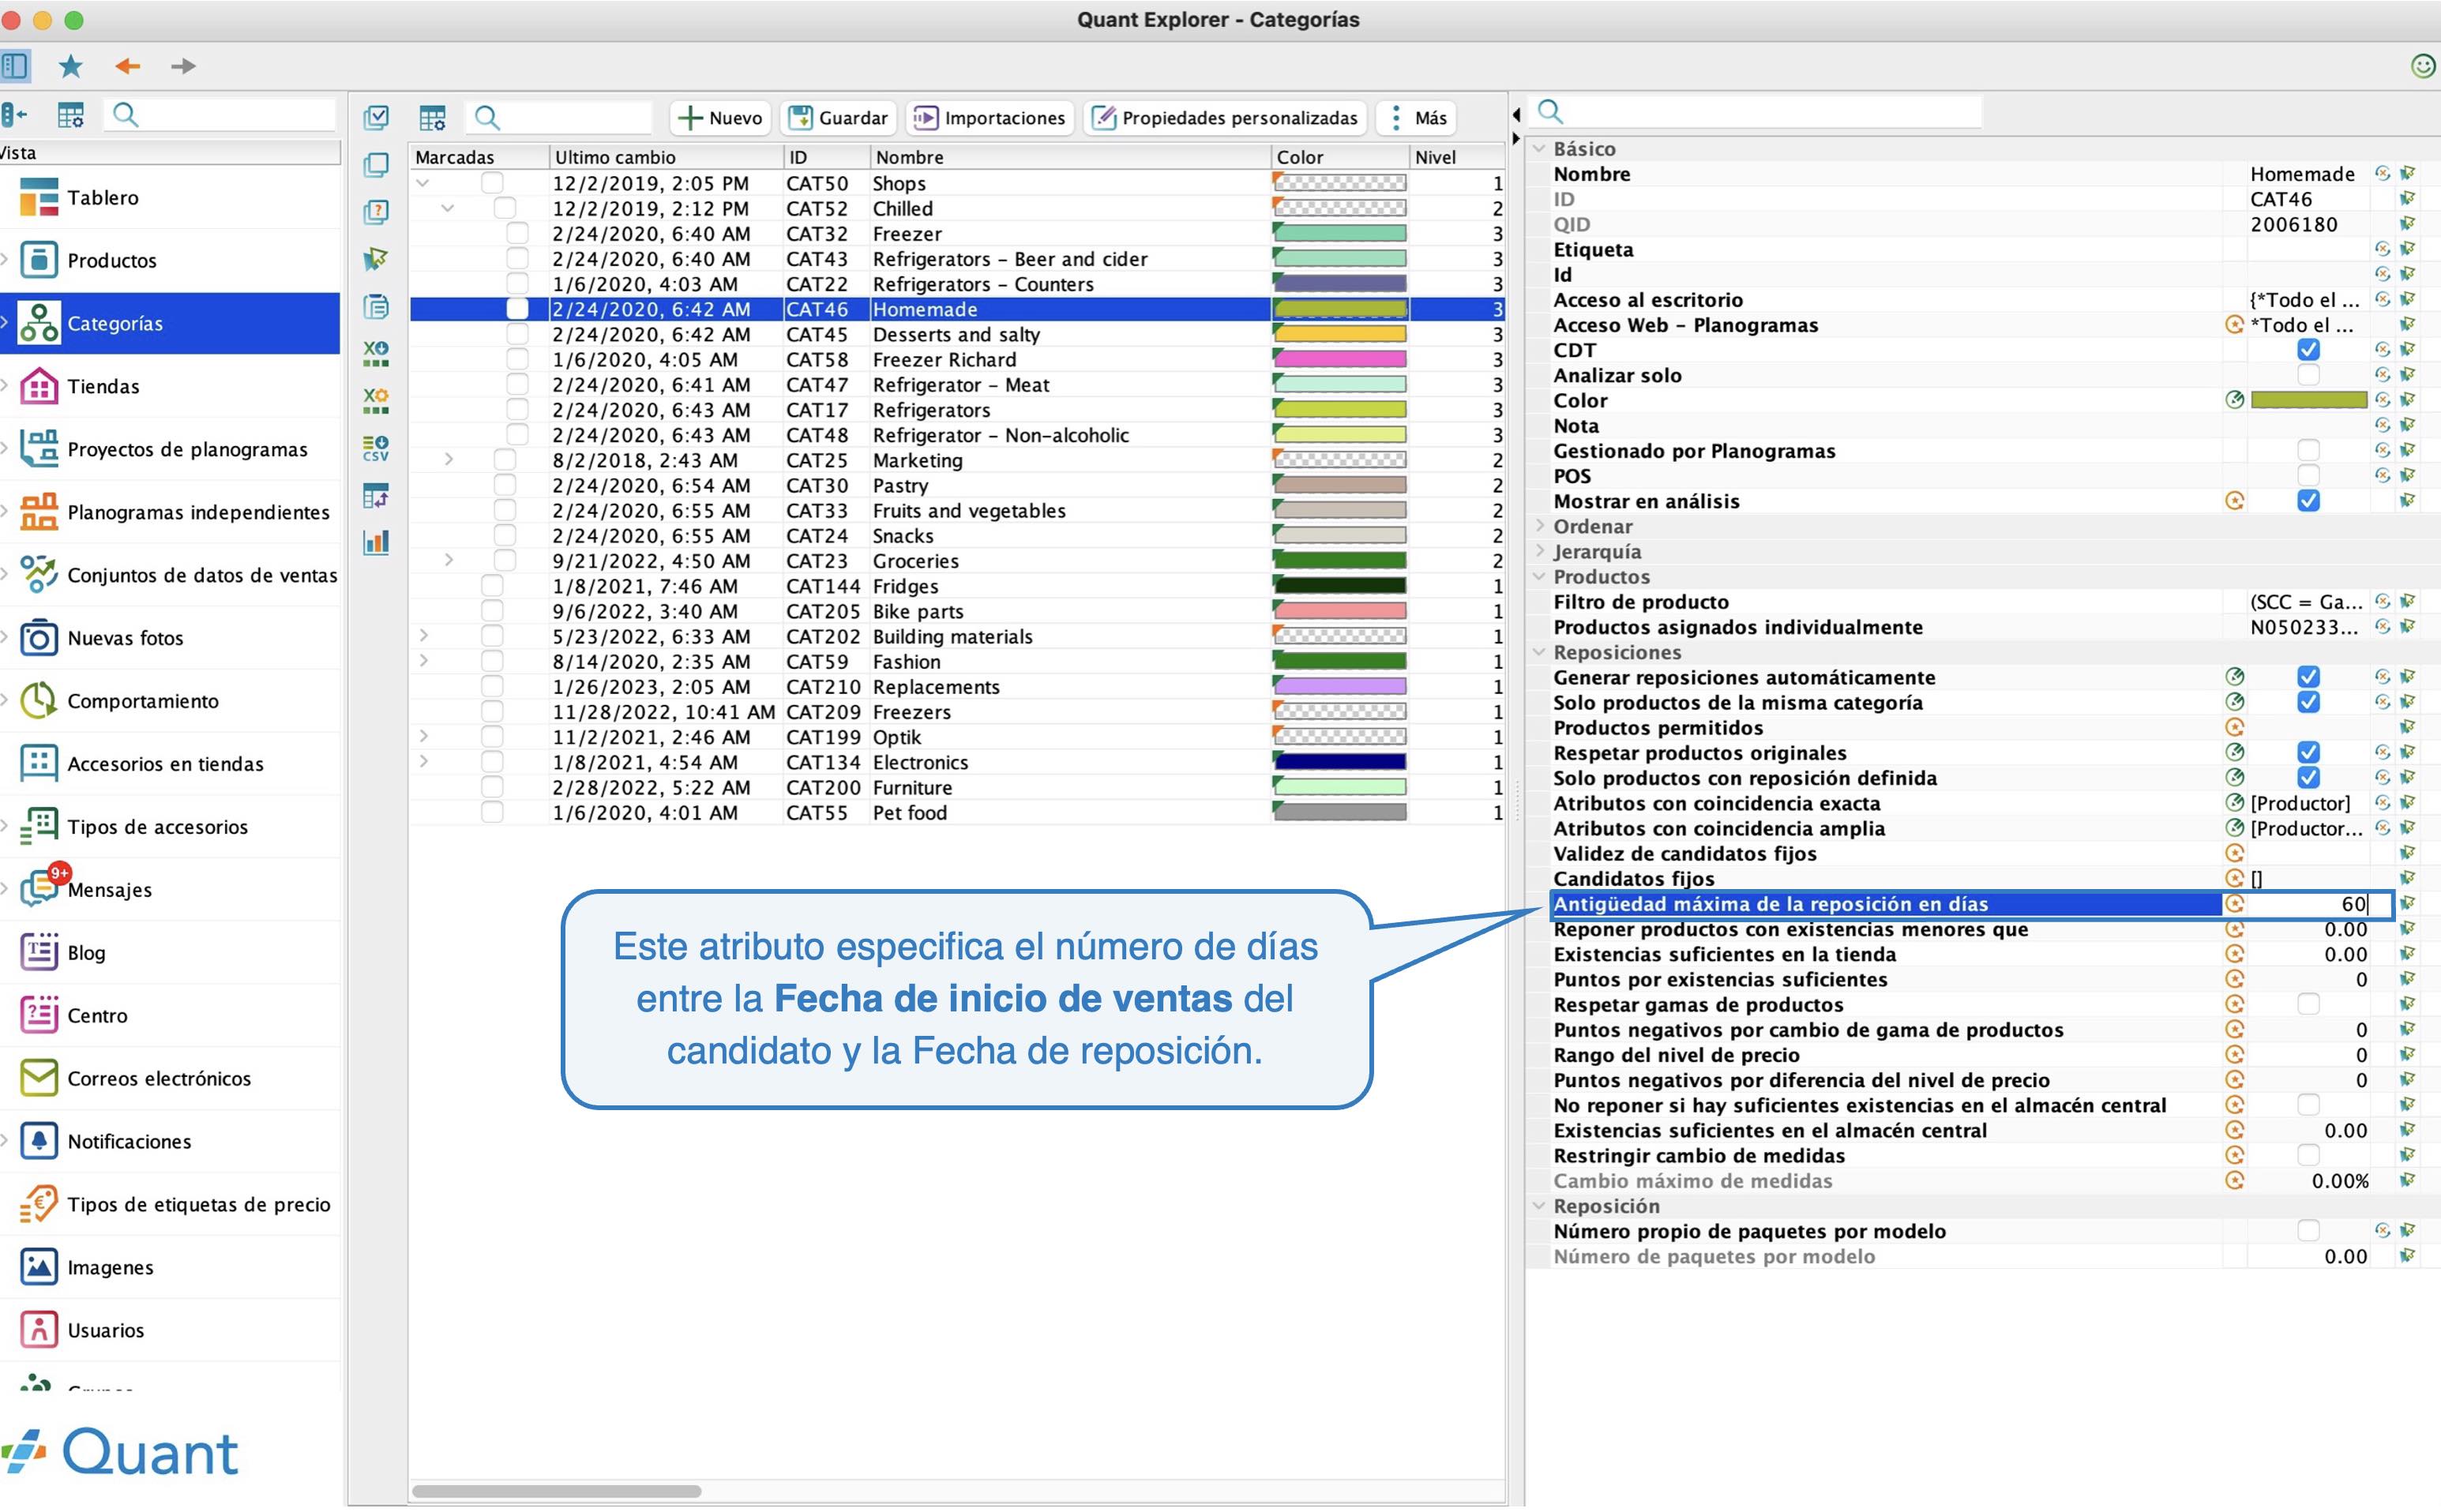Collapse the Reposiciones section
Screen dimensions: 2441x1512
coord(1539,652)
